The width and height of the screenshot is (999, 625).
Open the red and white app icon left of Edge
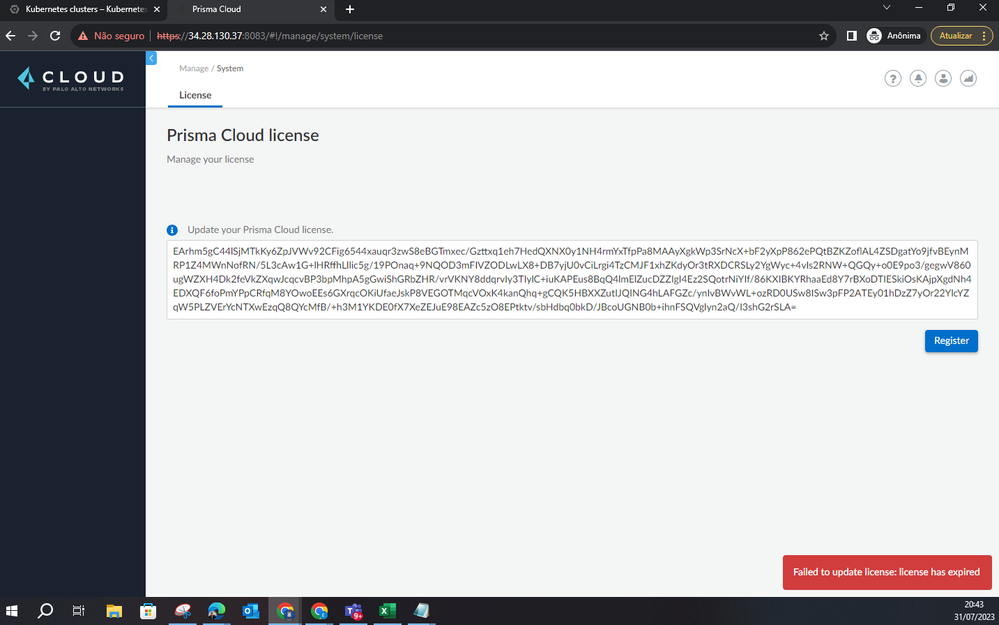[183, 611]
